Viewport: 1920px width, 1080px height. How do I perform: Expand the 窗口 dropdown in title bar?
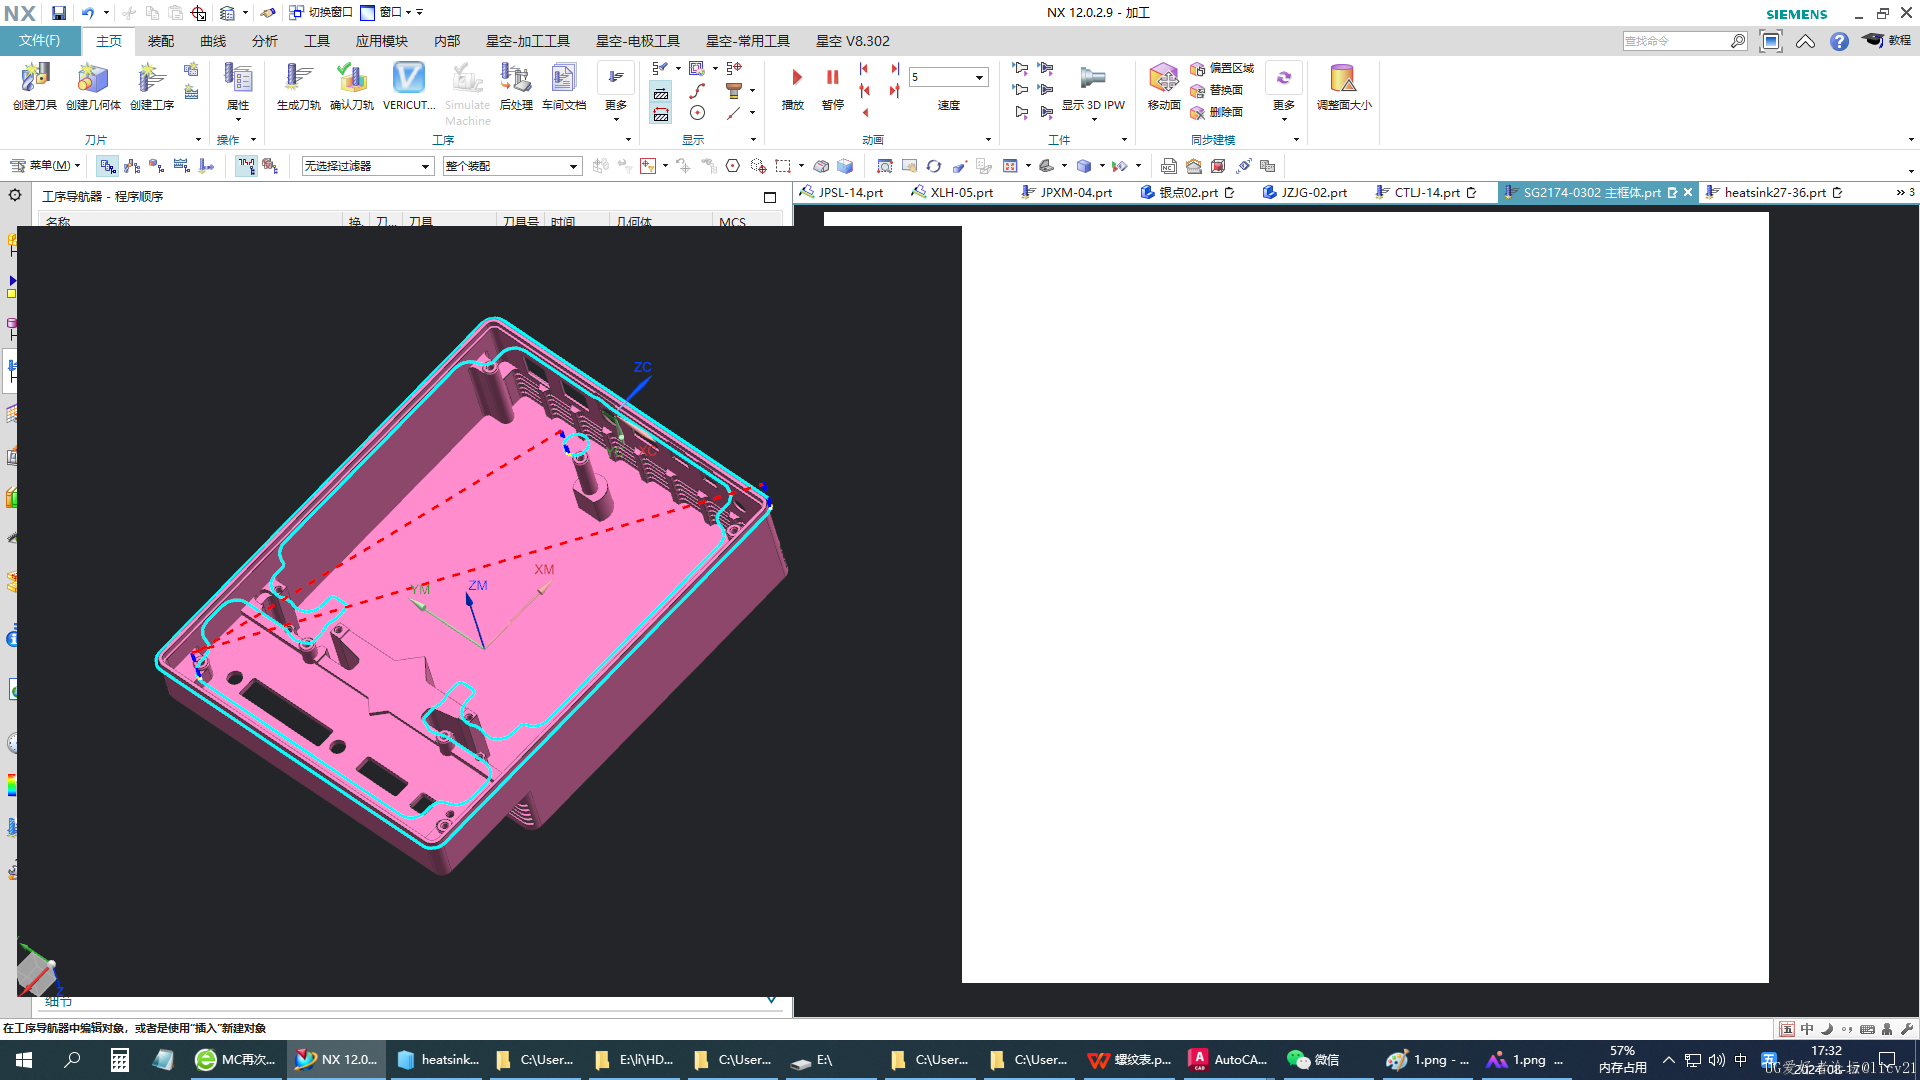tap(395, 13)
